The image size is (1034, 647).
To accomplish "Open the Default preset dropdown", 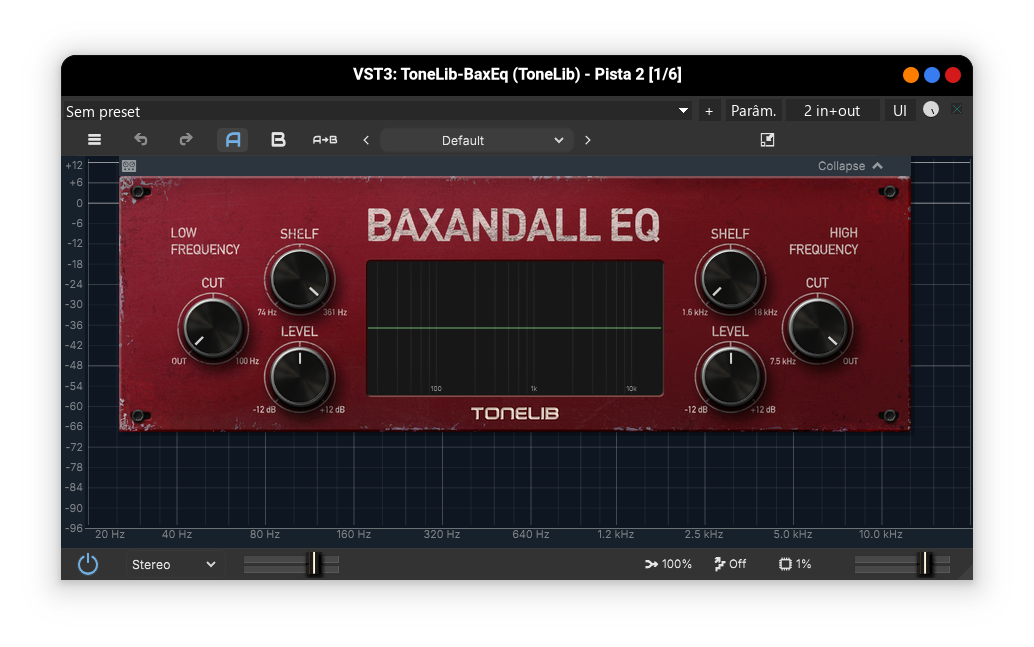I will [476, 140].
